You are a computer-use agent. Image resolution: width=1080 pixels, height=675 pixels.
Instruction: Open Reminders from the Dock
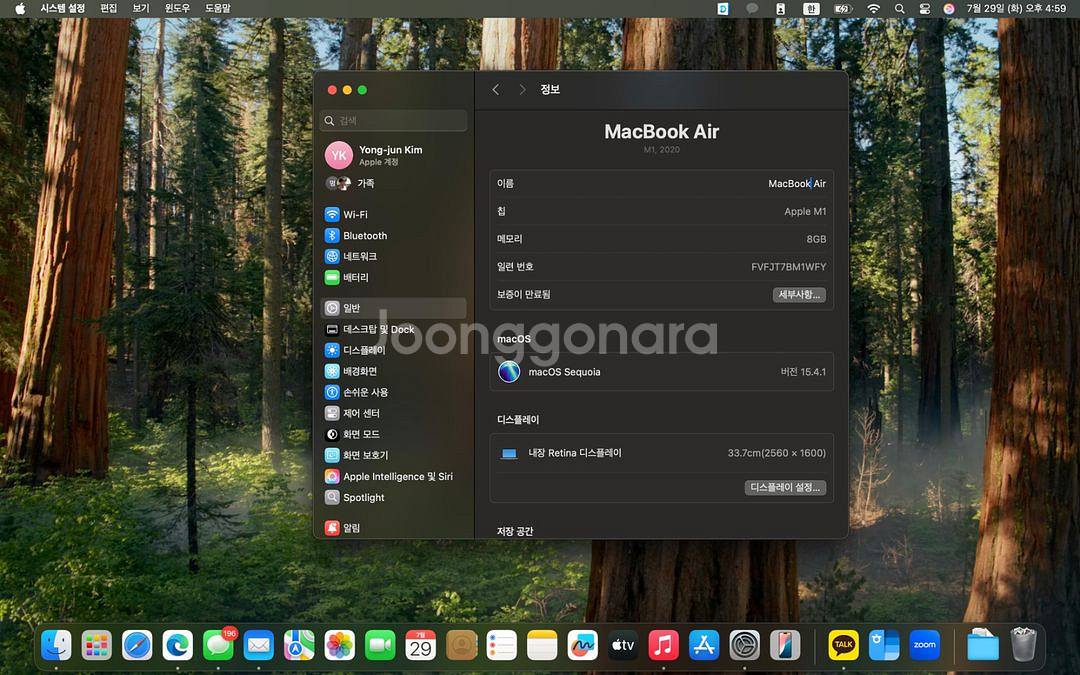[501, 645]
